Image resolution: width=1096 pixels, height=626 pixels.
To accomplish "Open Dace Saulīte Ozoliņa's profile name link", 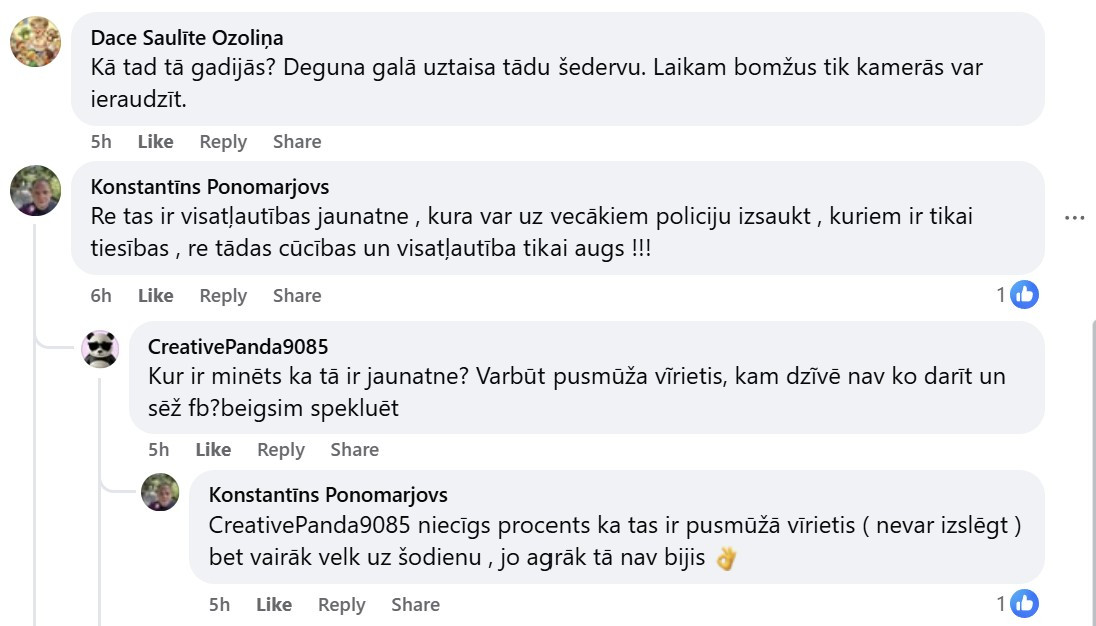I will [187, 38].
